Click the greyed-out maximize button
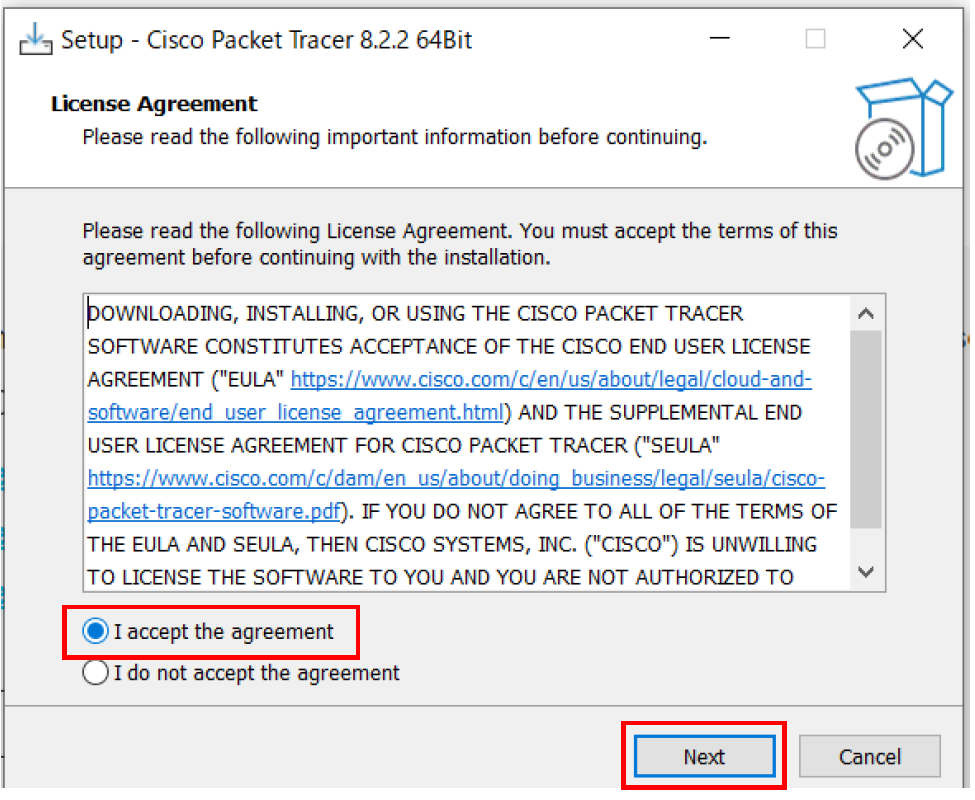The width and height of the screenshot is (975, 800). tap(815, 40)
